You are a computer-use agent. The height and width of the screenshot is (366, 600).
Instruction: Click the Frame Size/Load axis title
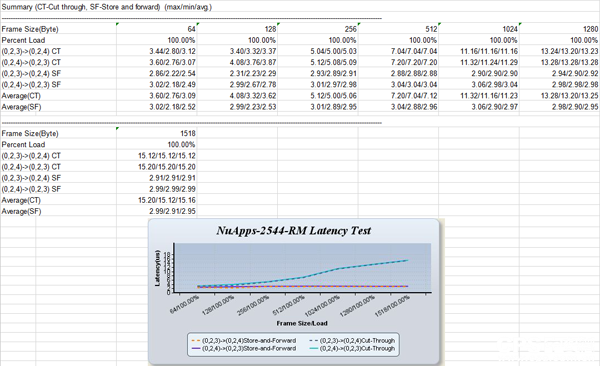pyautogui.click(x=302, y=324)
